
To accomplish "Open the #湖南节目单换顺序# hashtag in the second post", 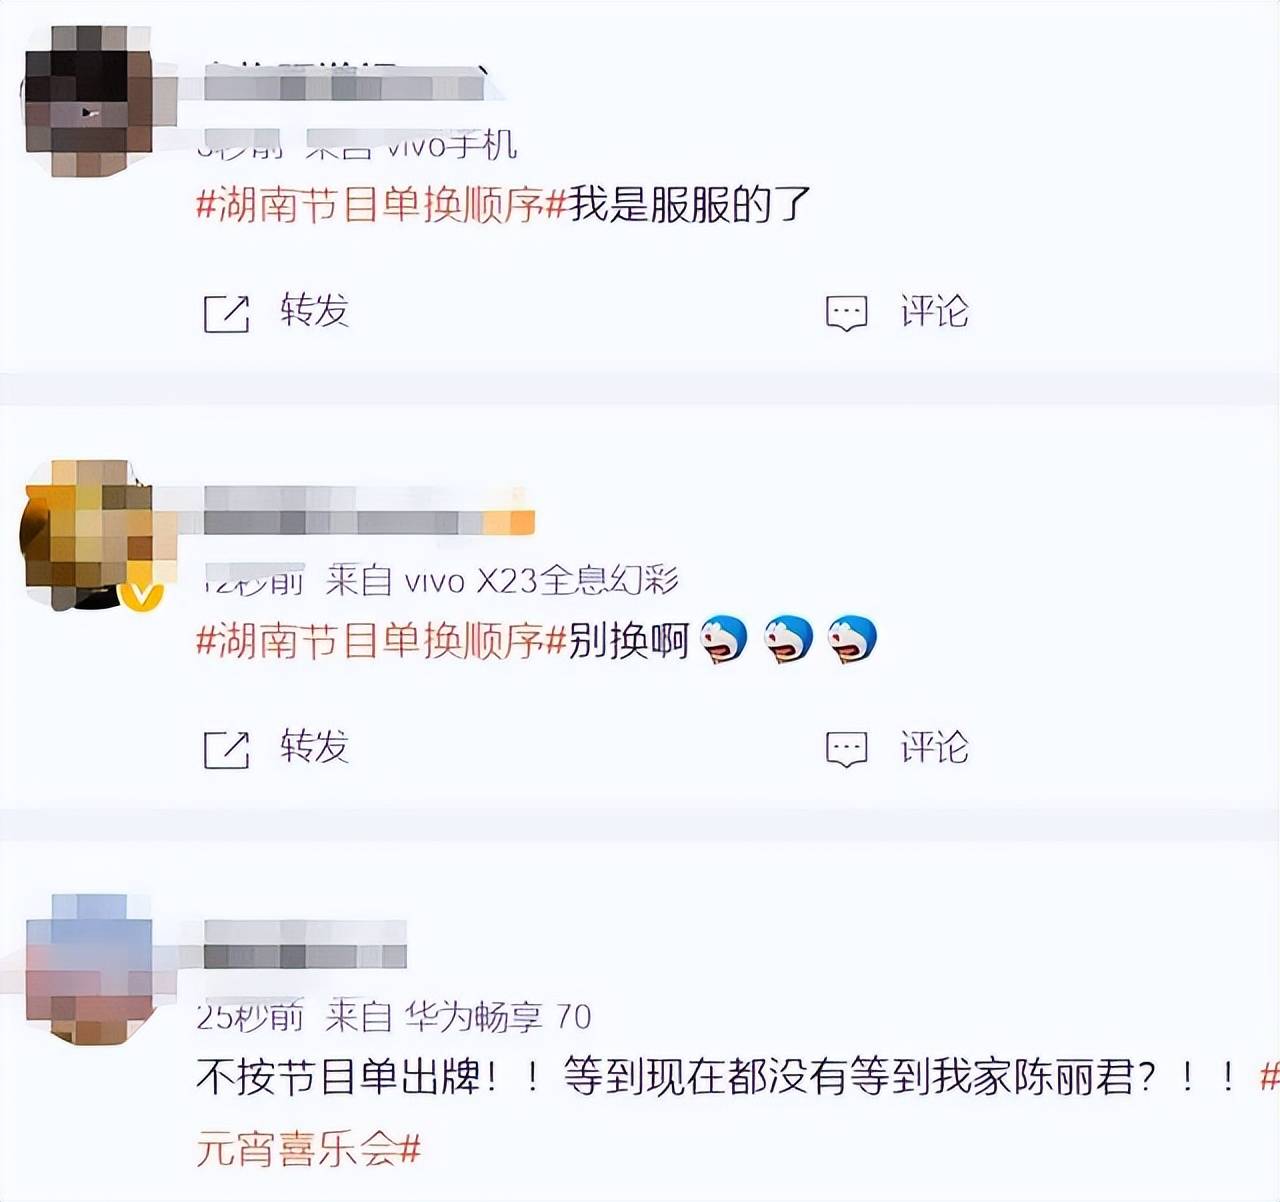I will 382,640.
